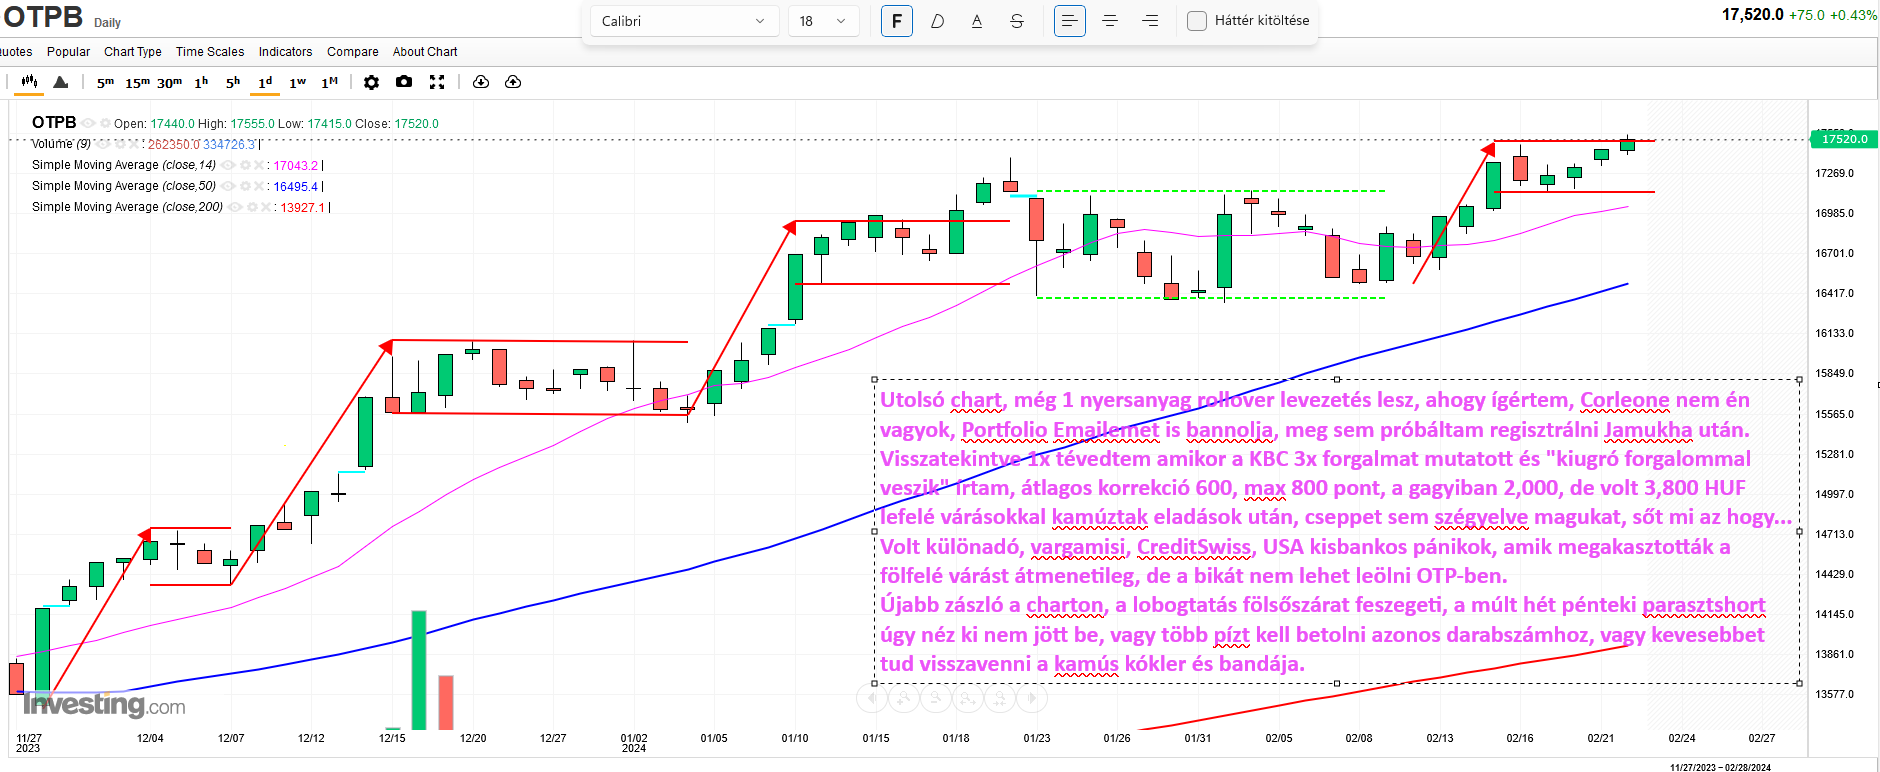1880x772 pixels.
Task: Open the font size 18 dropdown
Action: [x=824, y=21]
